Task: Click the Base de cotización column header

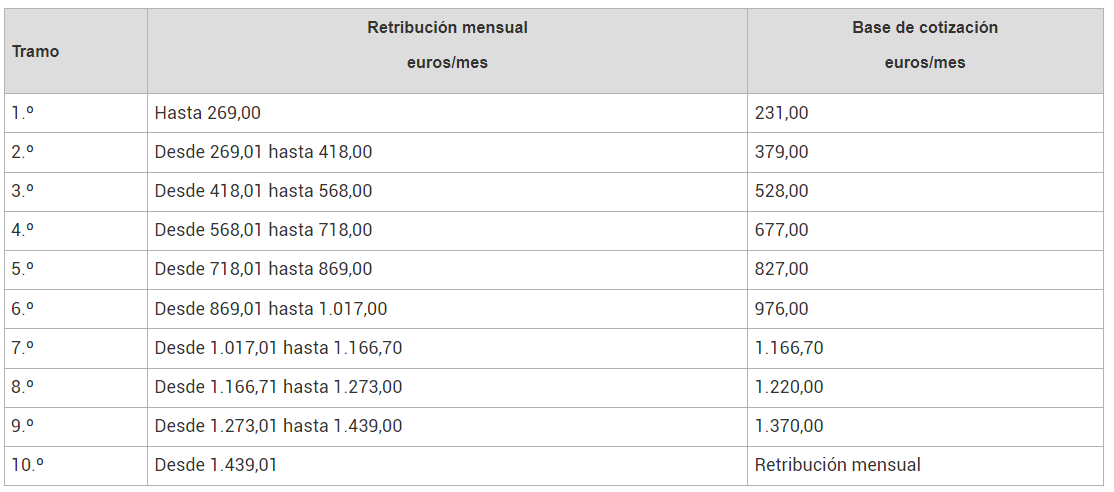Action: click(925, 51)
